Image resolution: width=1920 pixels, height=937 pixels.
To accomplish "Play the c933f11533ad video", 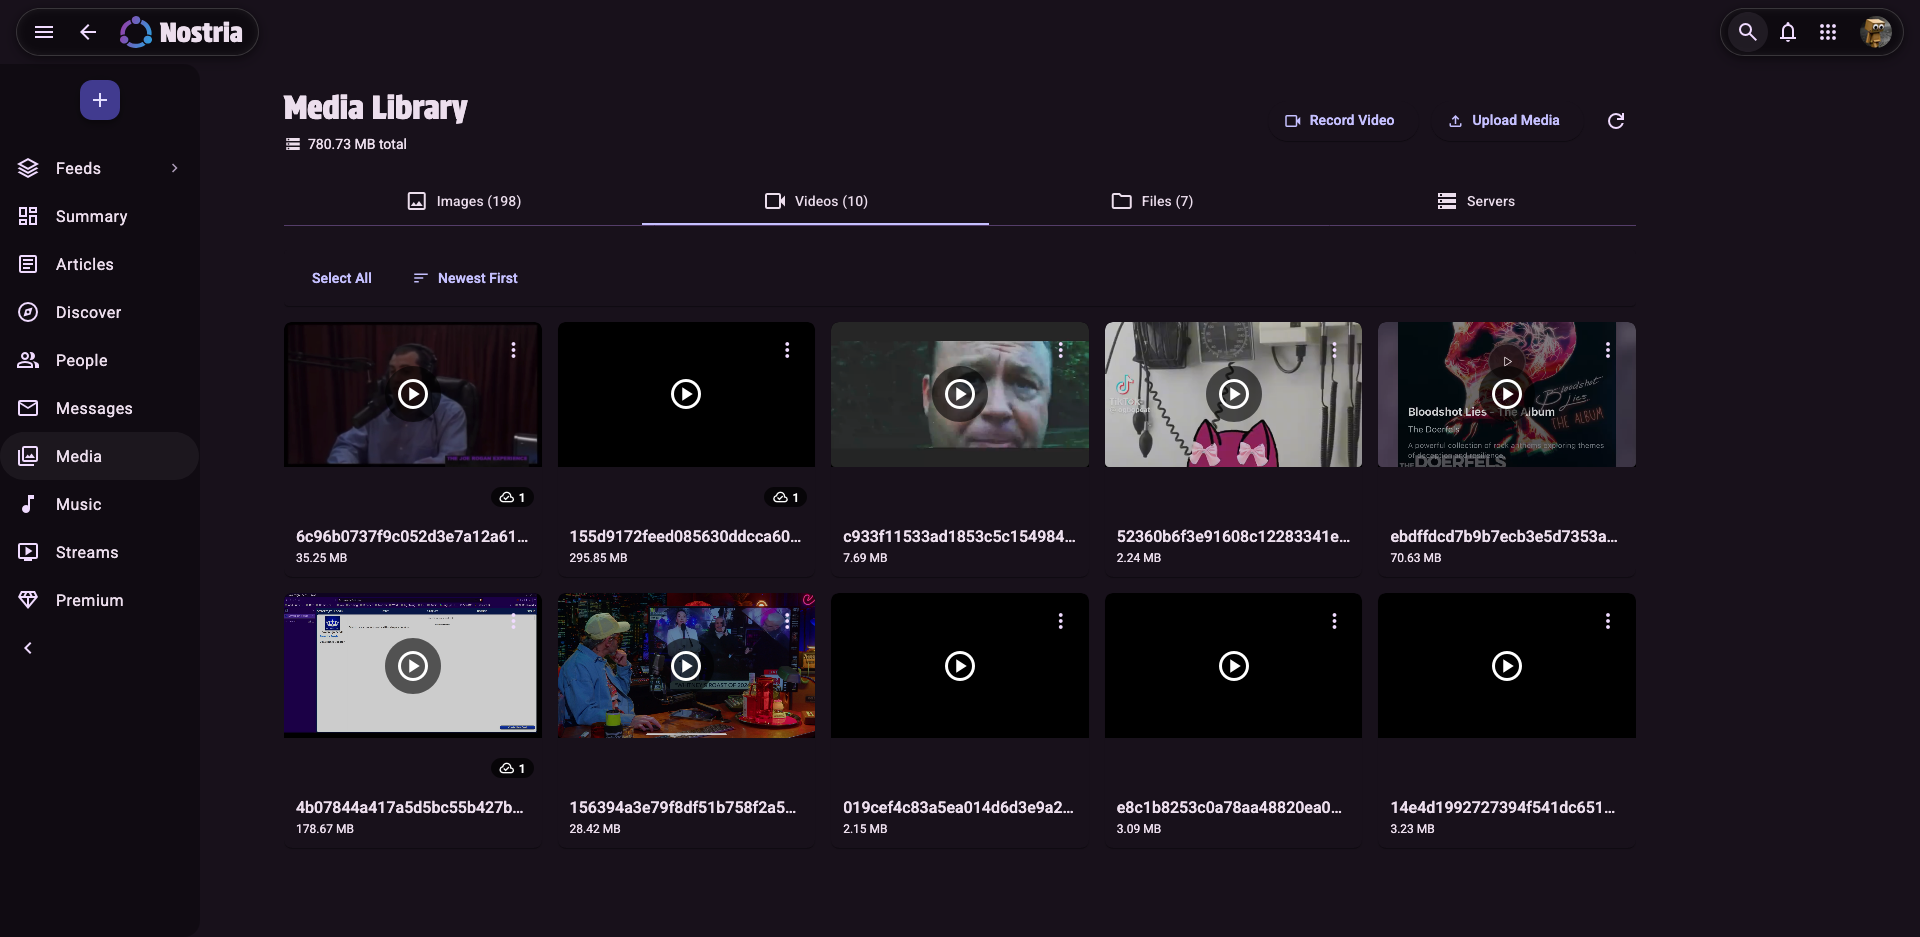I will click(959, 394).
